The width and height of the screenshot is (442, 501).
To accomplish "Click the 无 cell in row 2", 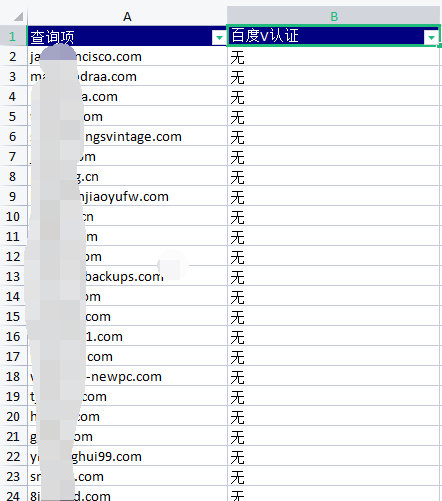I will click(334, 56).
